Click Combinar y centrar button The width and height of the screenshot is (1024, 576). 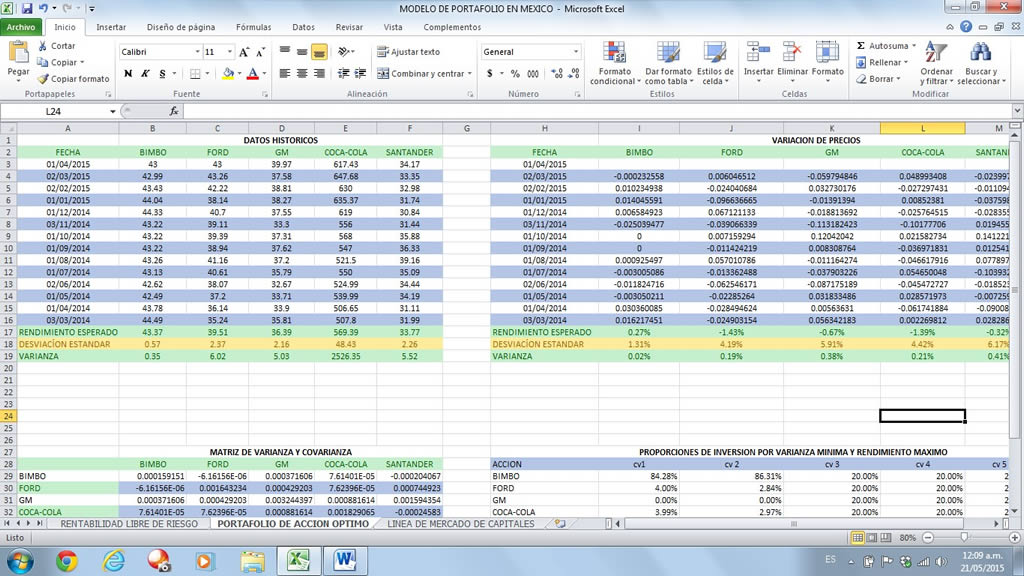point(421,74)
